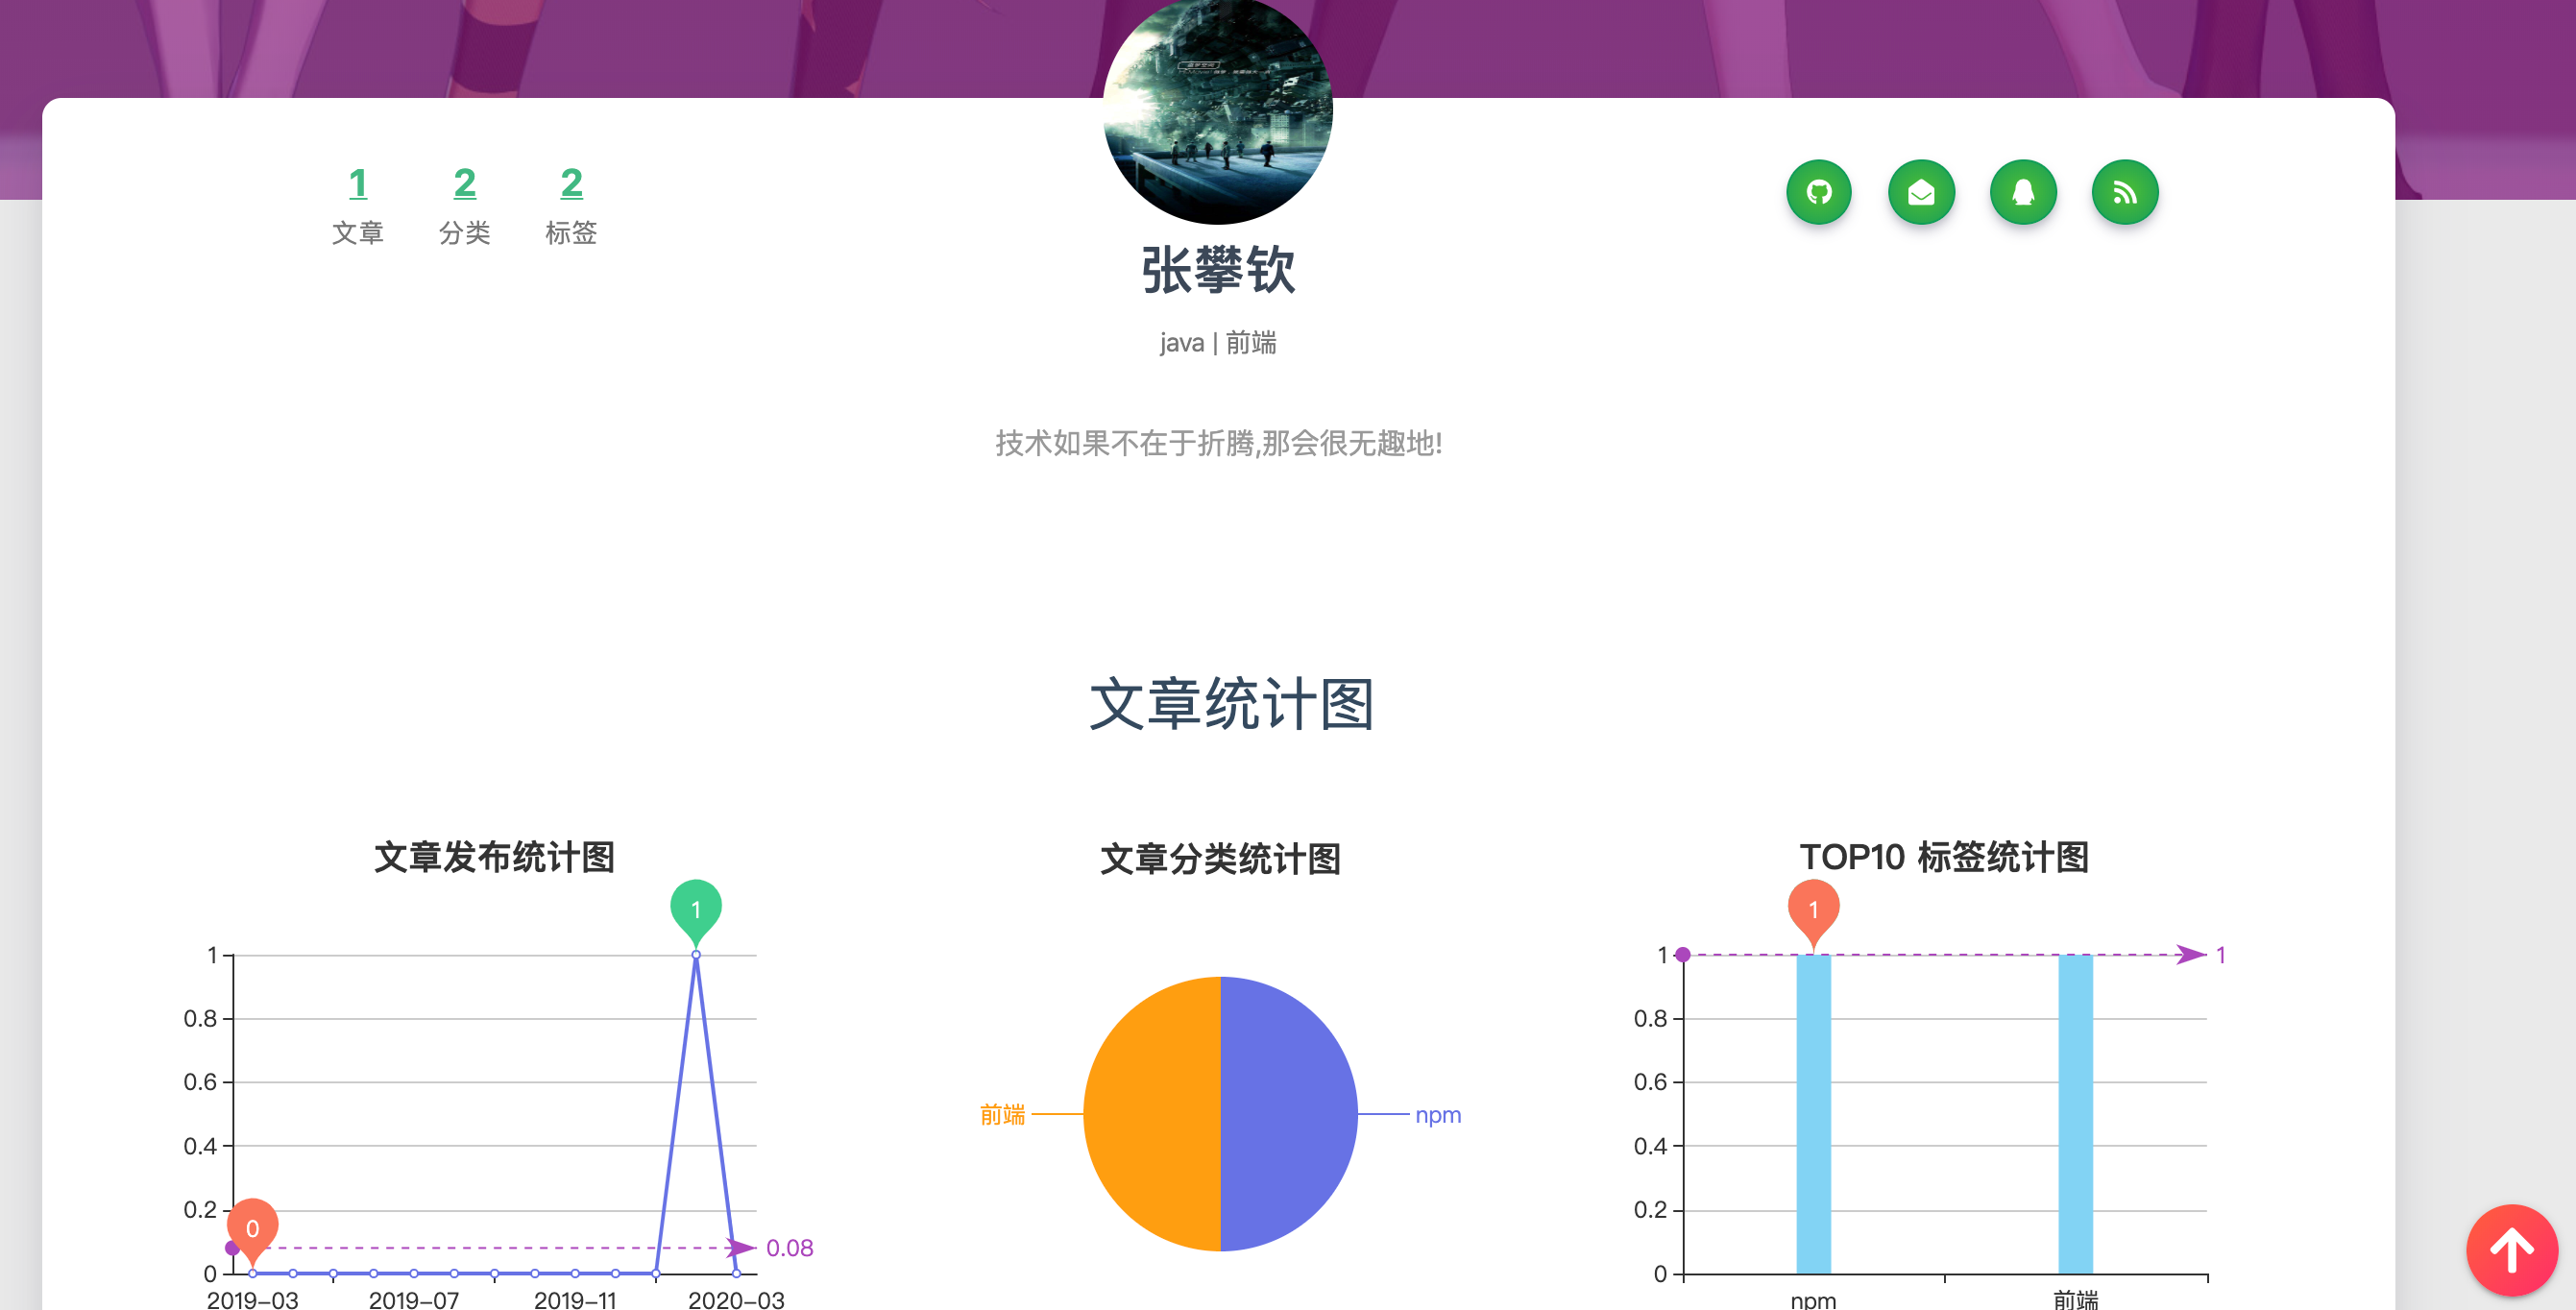Open the 文章 count link
This screenshot has width=2576, height=1310.
pos(357,184)
